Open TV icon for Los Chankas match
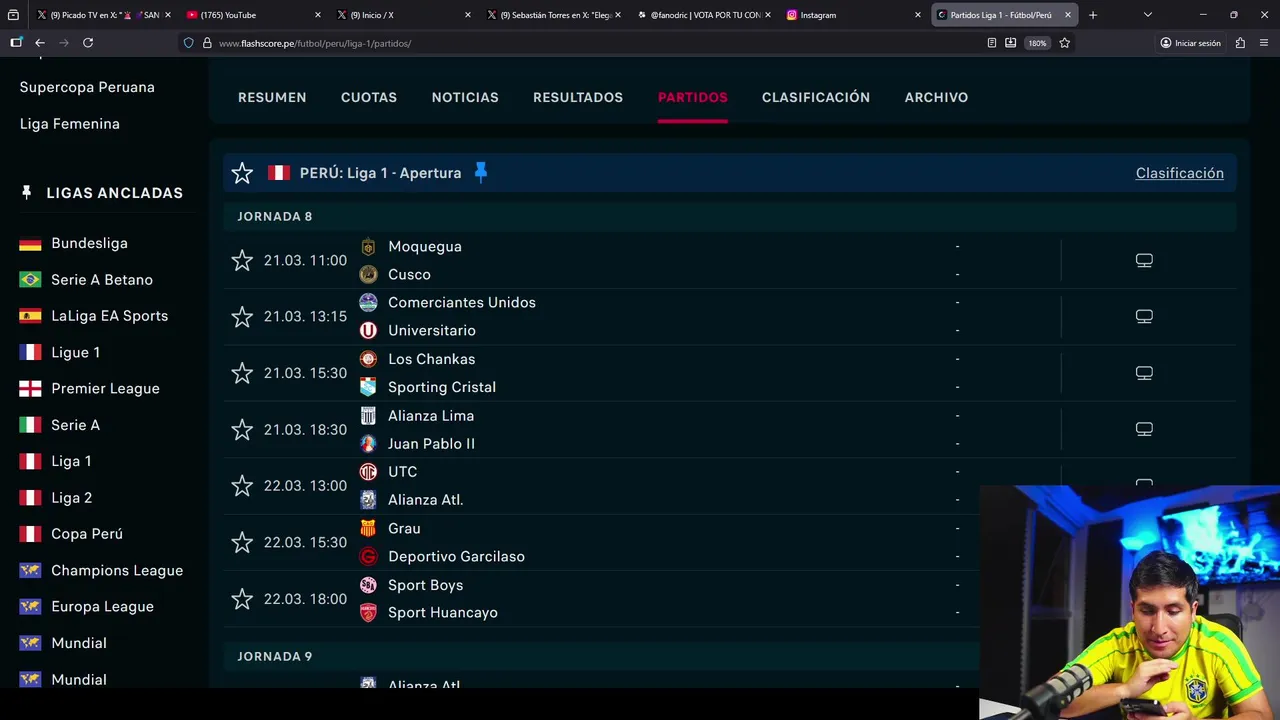The image size is (1280, 720). coord(1144,373)
